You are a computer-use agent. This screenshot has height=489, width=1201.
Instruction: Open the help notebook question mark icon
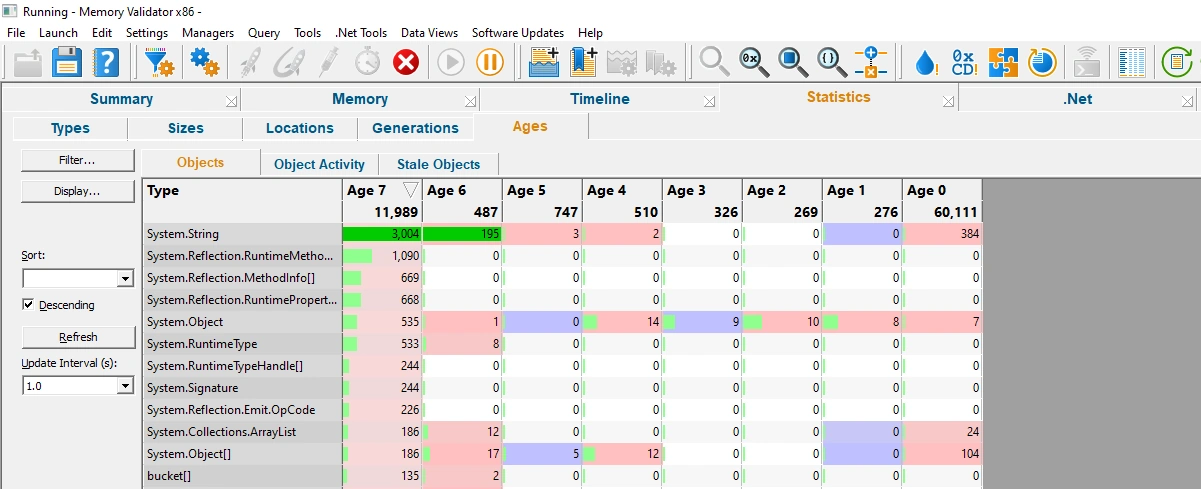[106, 63]
